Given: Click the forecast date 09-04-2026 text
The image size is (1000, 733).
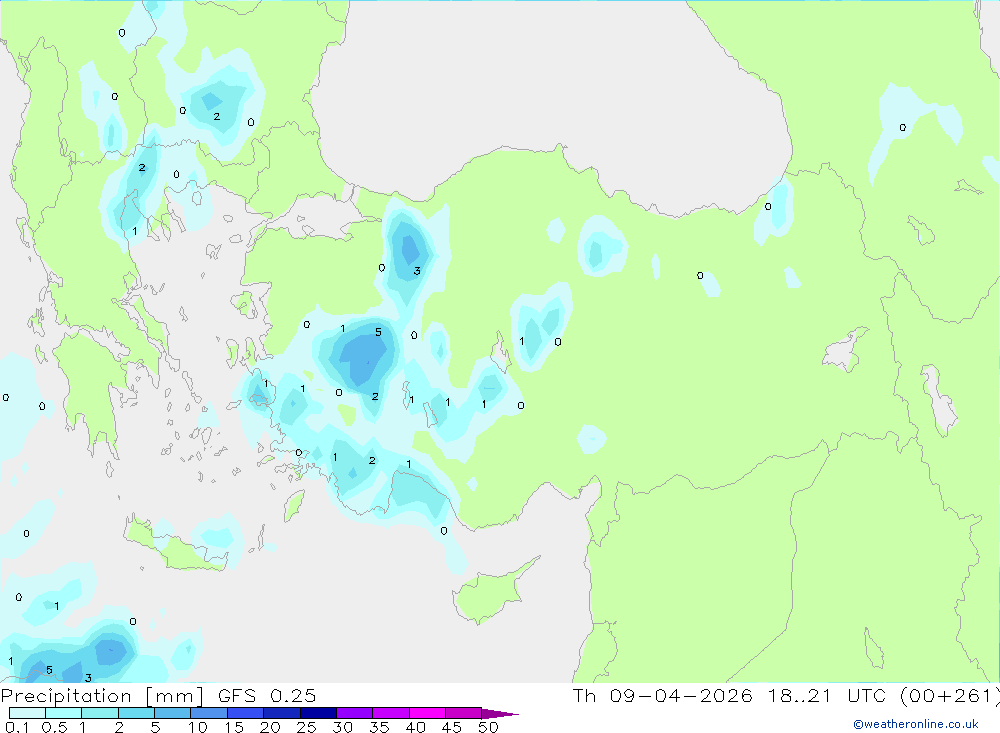Looking at the screenshot, I should 680,695.
